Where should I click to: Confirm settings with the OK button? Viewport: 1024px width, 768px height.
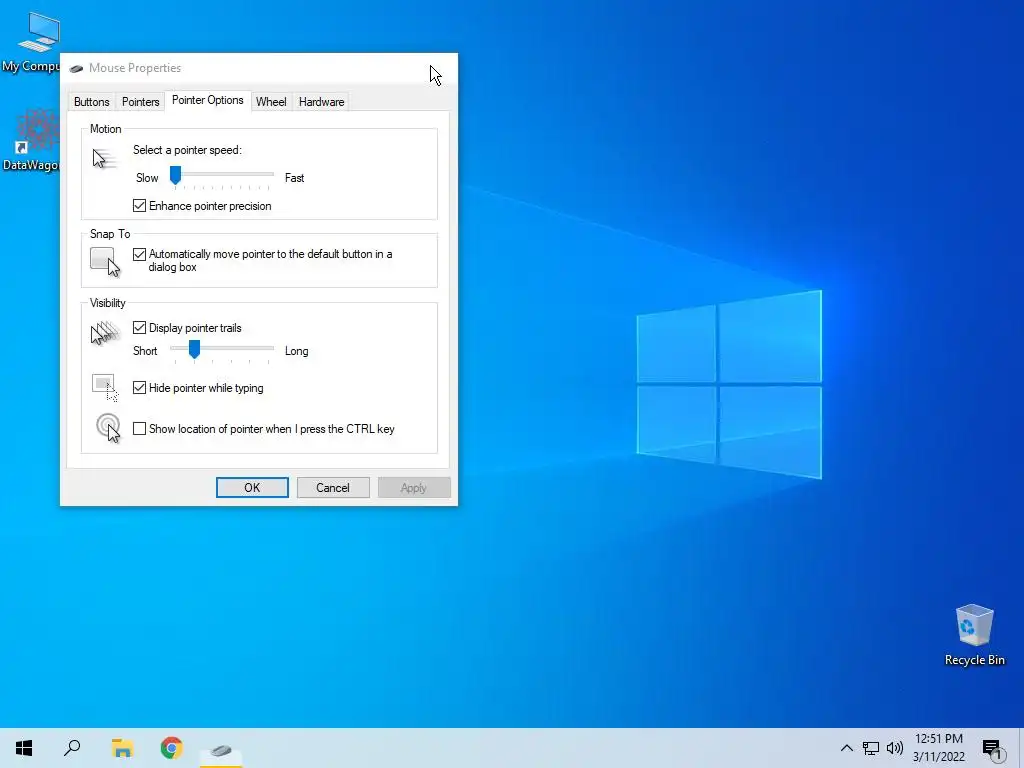point(252,487)
